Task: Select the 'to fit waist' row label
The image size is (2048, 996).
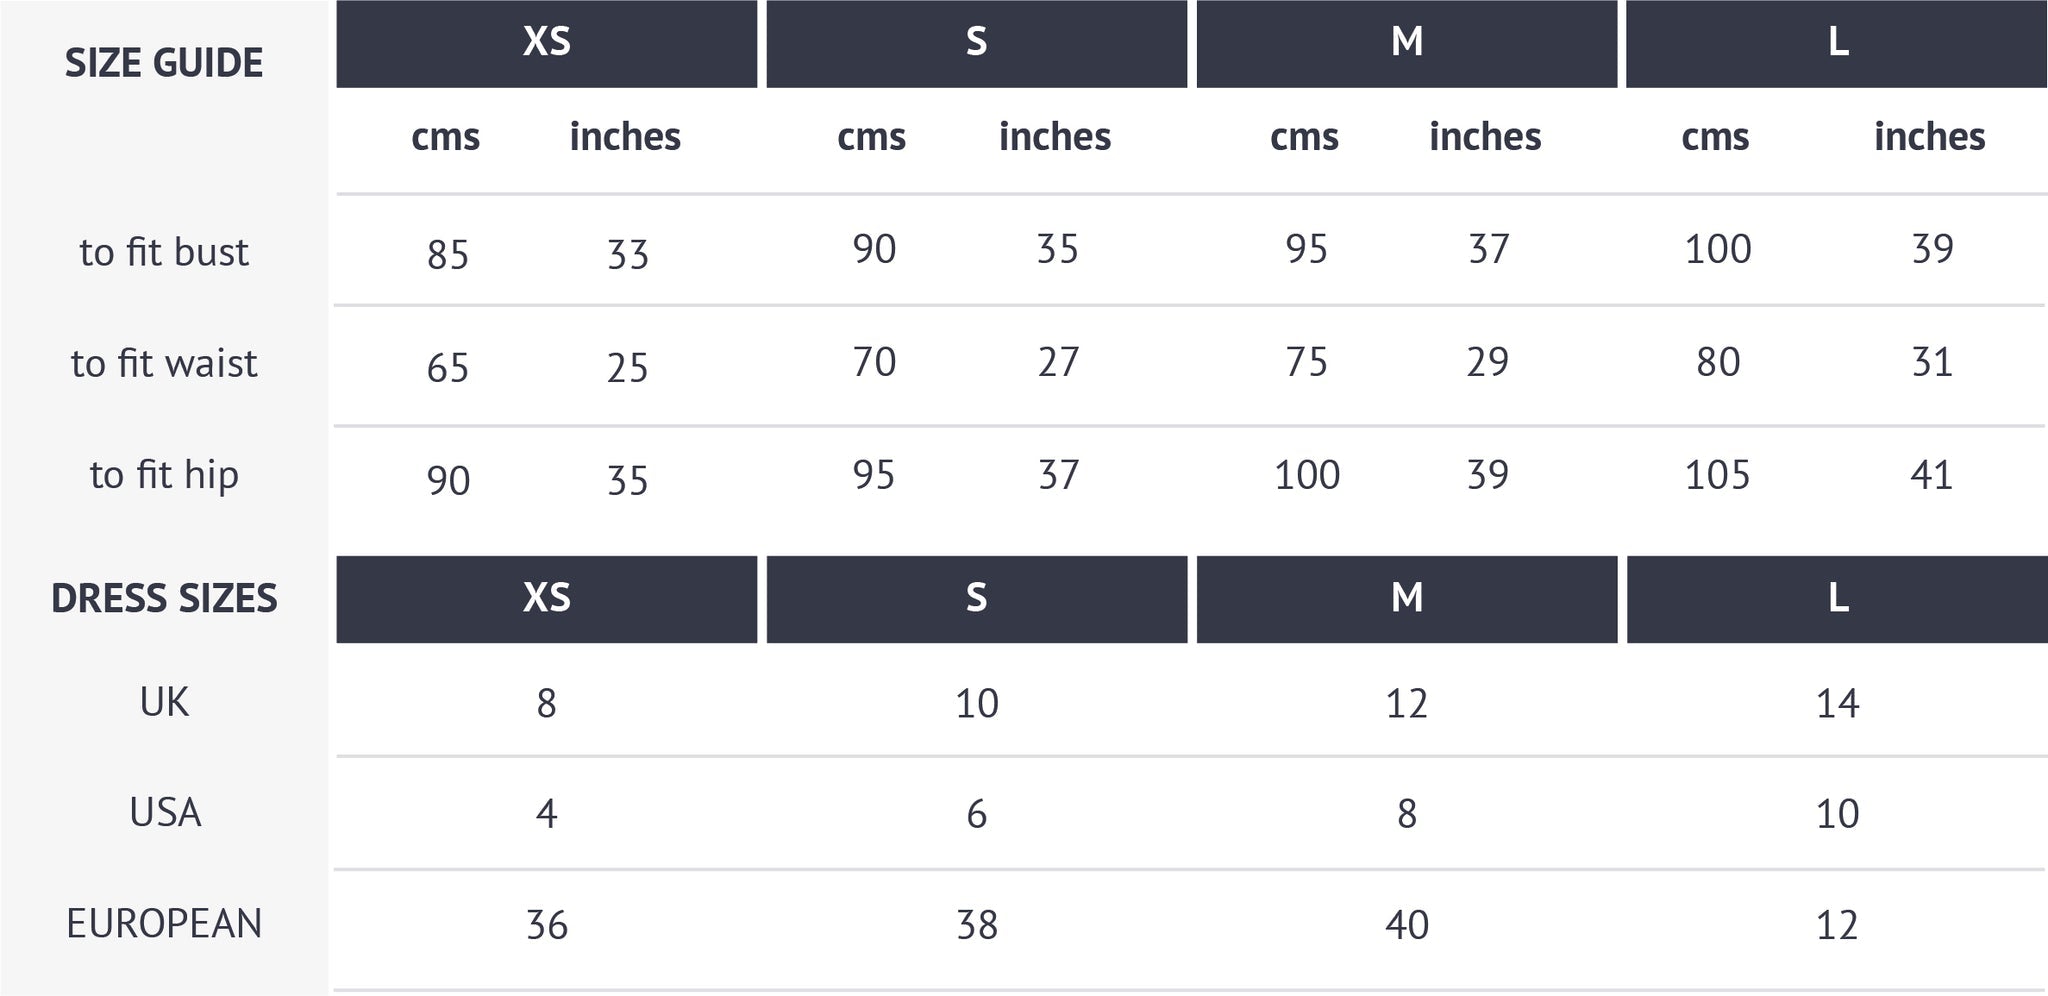Action: [x=164, y=363]
